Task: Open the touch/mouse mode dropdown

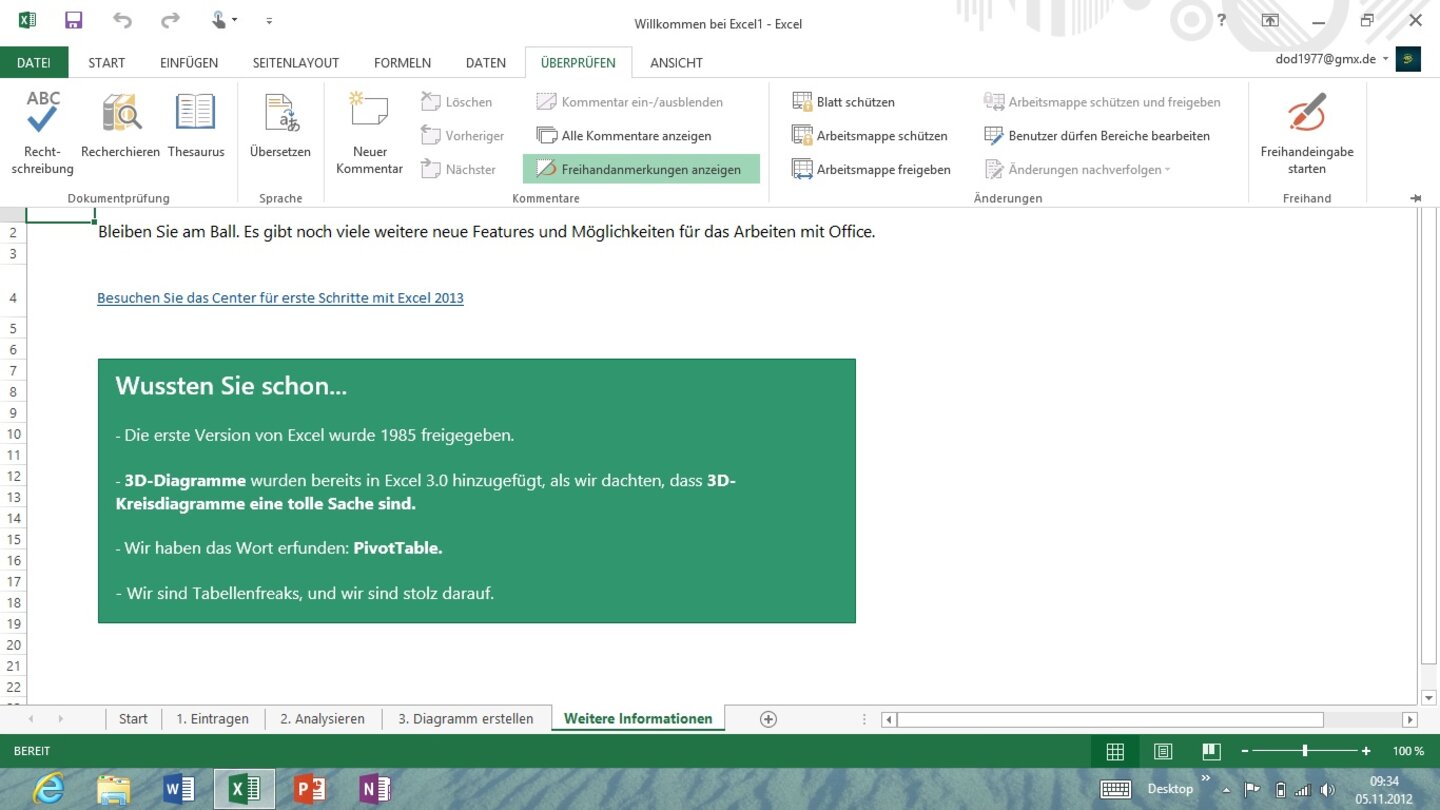Action: click(x=224, y=20)
